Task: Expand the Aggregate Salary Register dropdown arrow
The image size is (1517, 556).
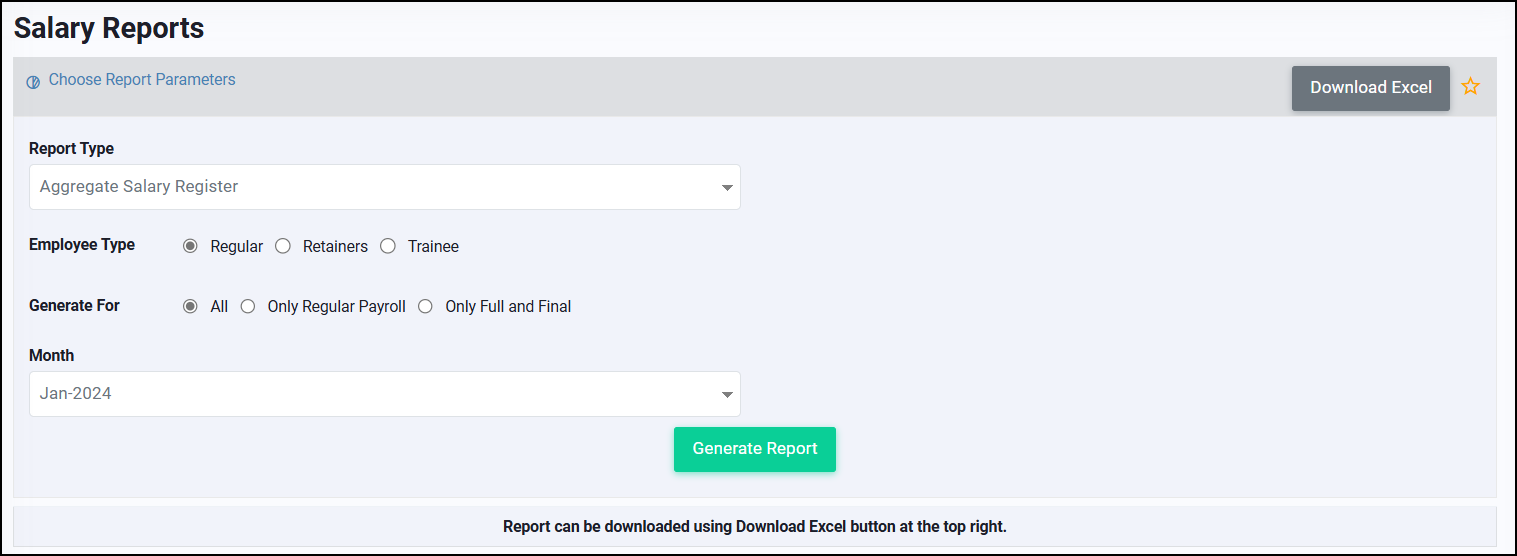Action: [727, 188]
